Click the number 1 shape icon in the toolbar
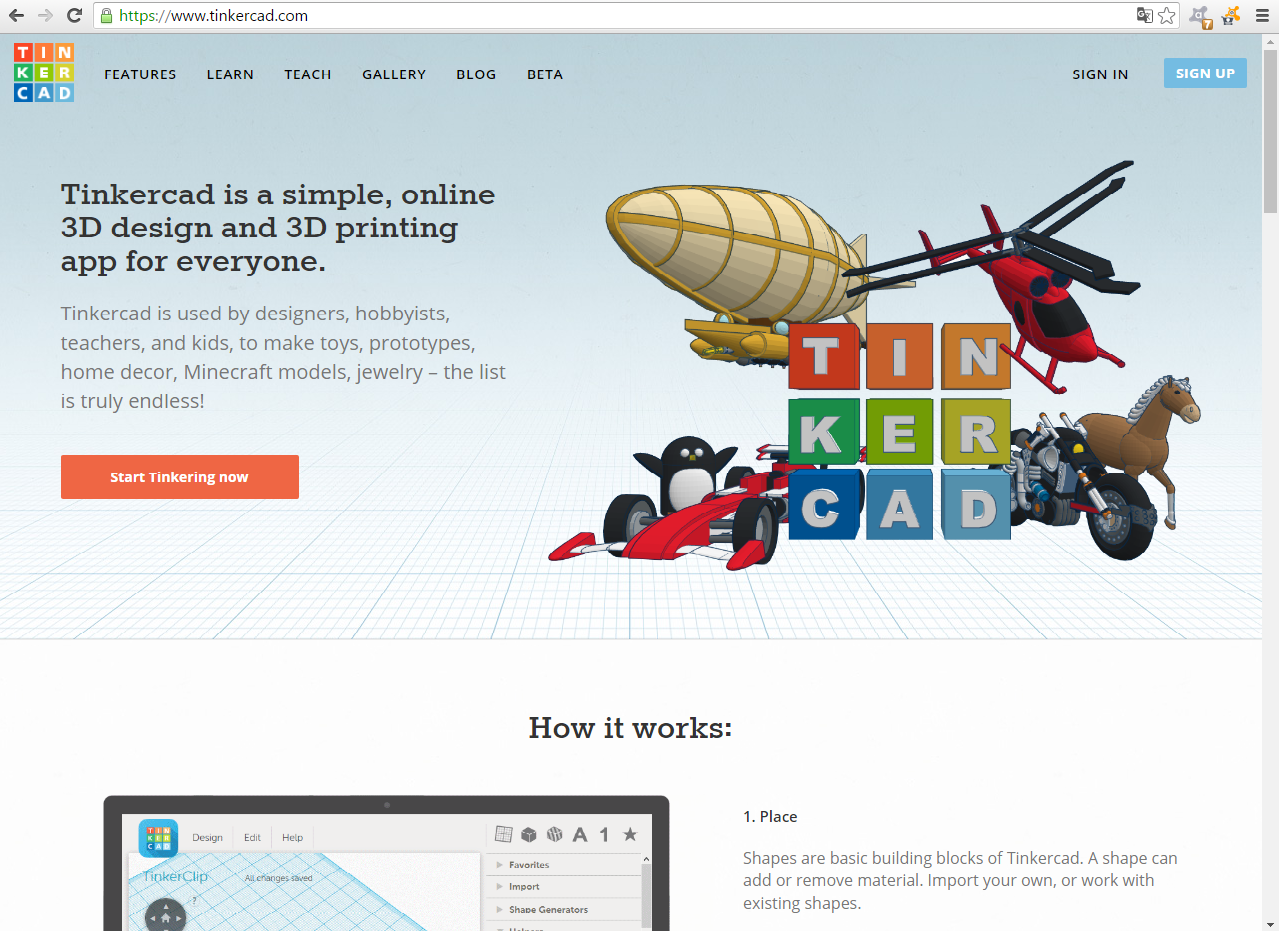The height and width of the screenshot is (931, 1279). 605,834
